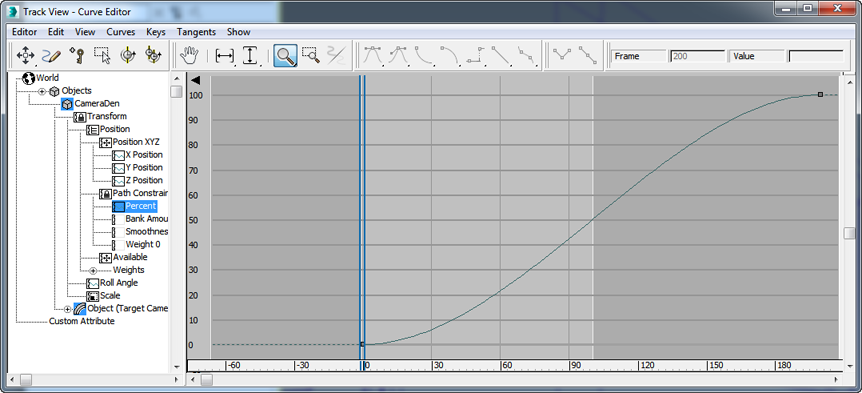Activate the Draw Curves pencil tool
Viewport: 862px width, 393px height.
point(51,55)
